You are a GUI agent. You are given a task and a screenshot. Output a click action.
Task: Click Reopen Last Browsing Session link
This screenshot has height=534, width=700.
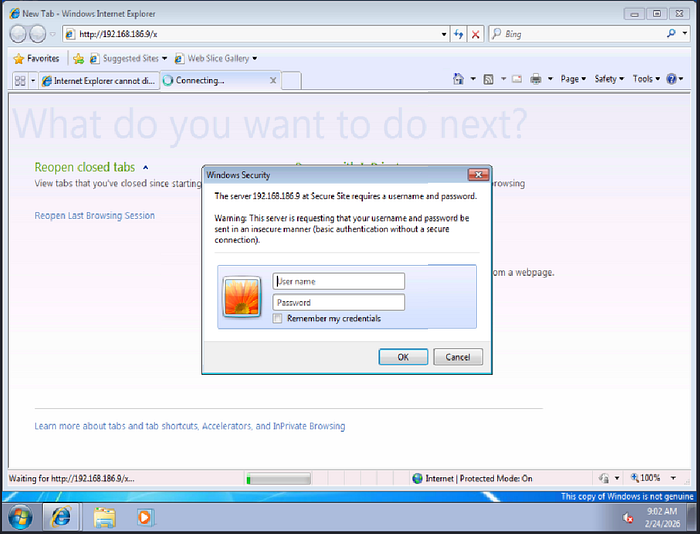tap(95, 216)
